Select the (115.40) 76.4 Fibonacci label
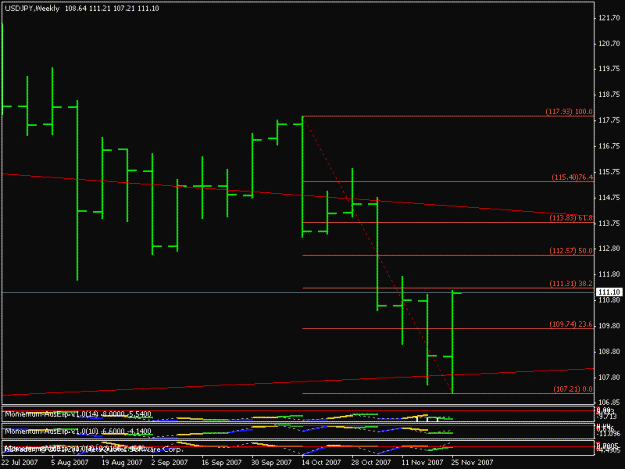This screenshot has width=625, height=469. click(572, 177)
